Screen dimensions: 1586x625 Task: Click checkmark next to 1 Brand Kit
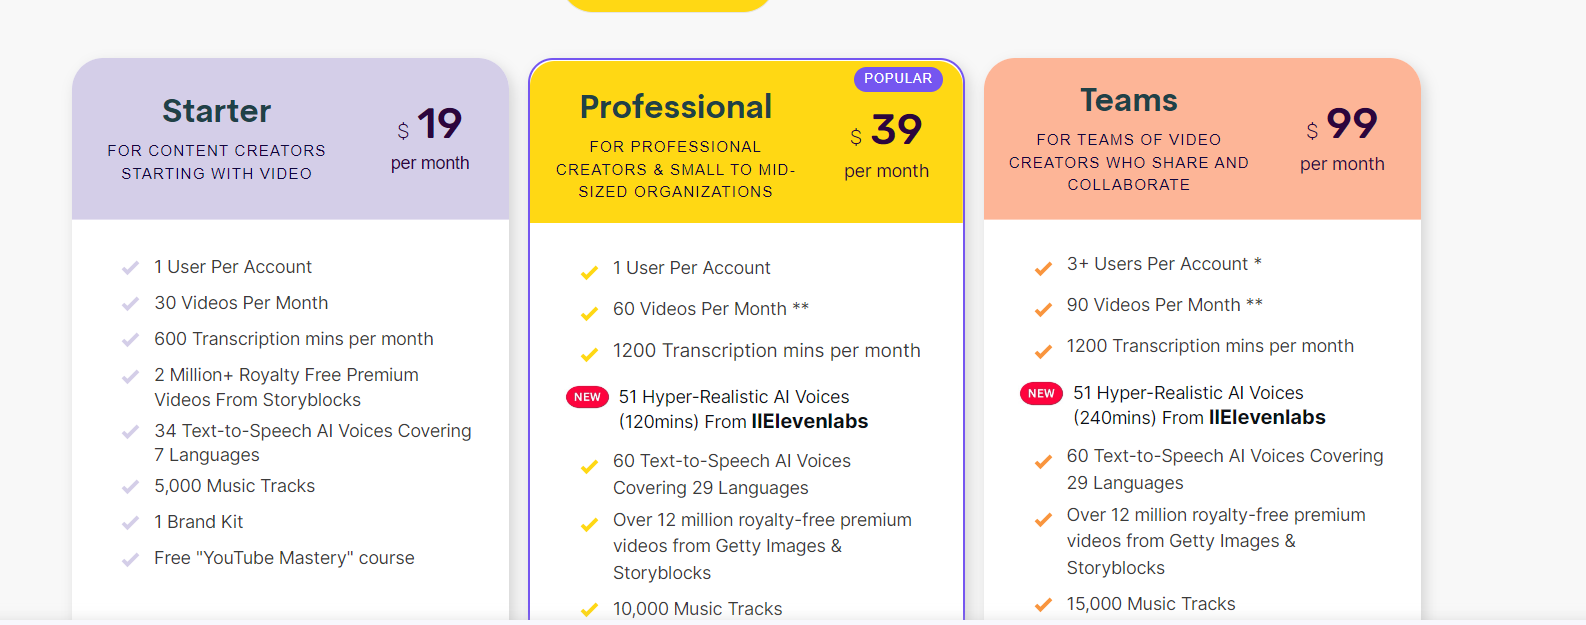coord(130,523)
